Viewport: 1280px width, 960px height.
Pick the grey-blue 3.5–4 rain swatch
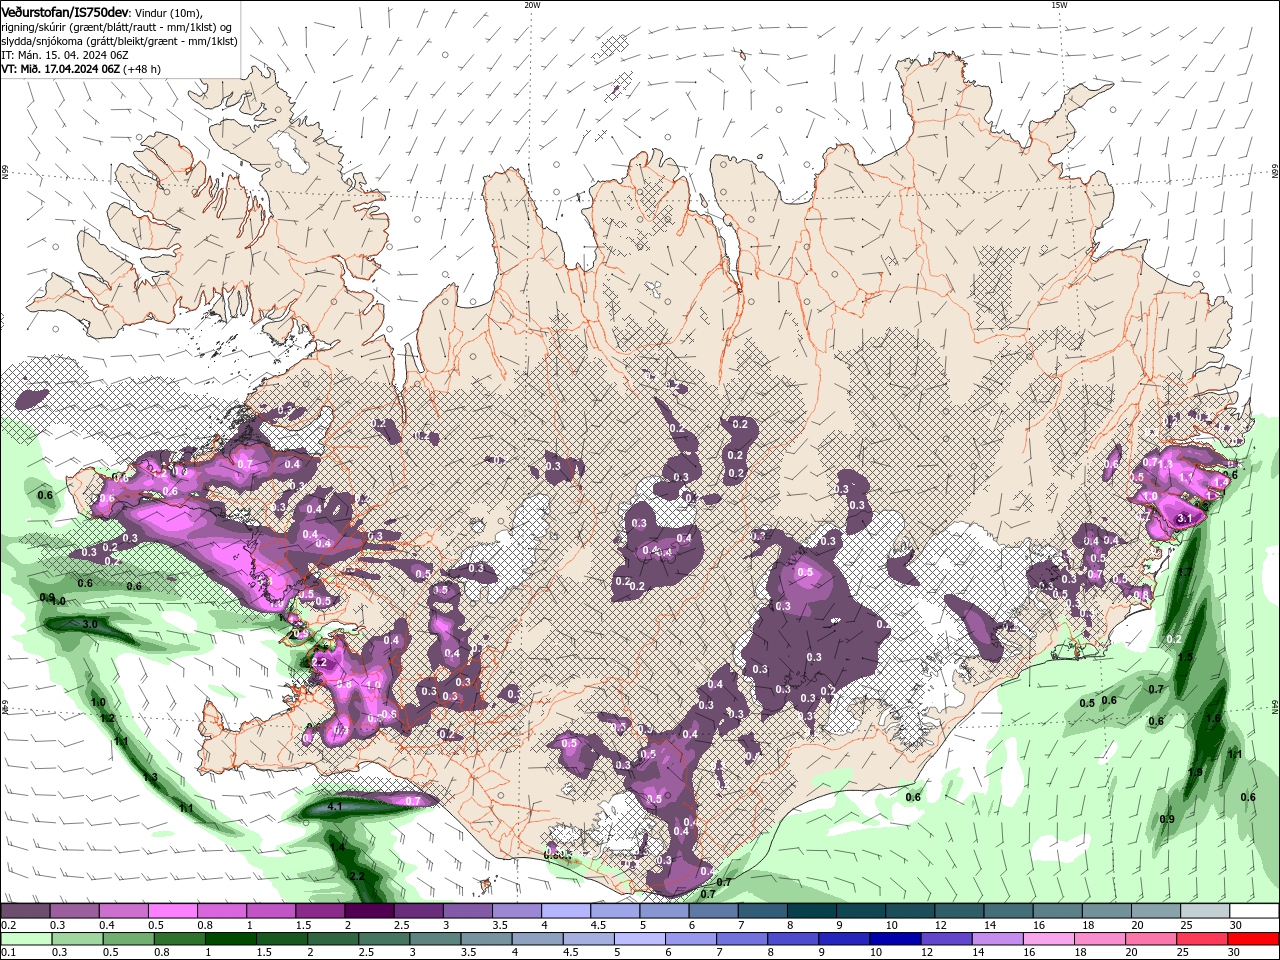point(486,939)
